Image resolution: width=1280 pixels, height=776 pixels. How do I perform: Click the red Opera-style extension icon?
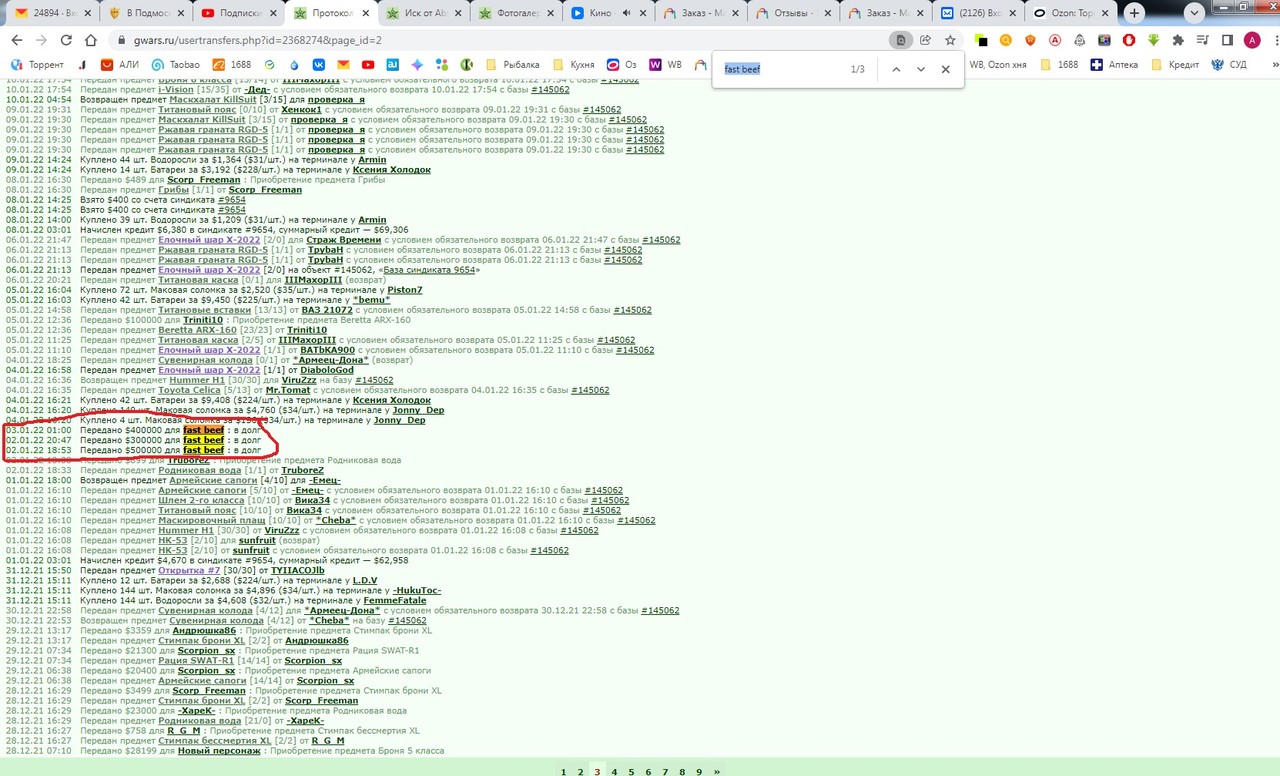tap(1129, 40)
